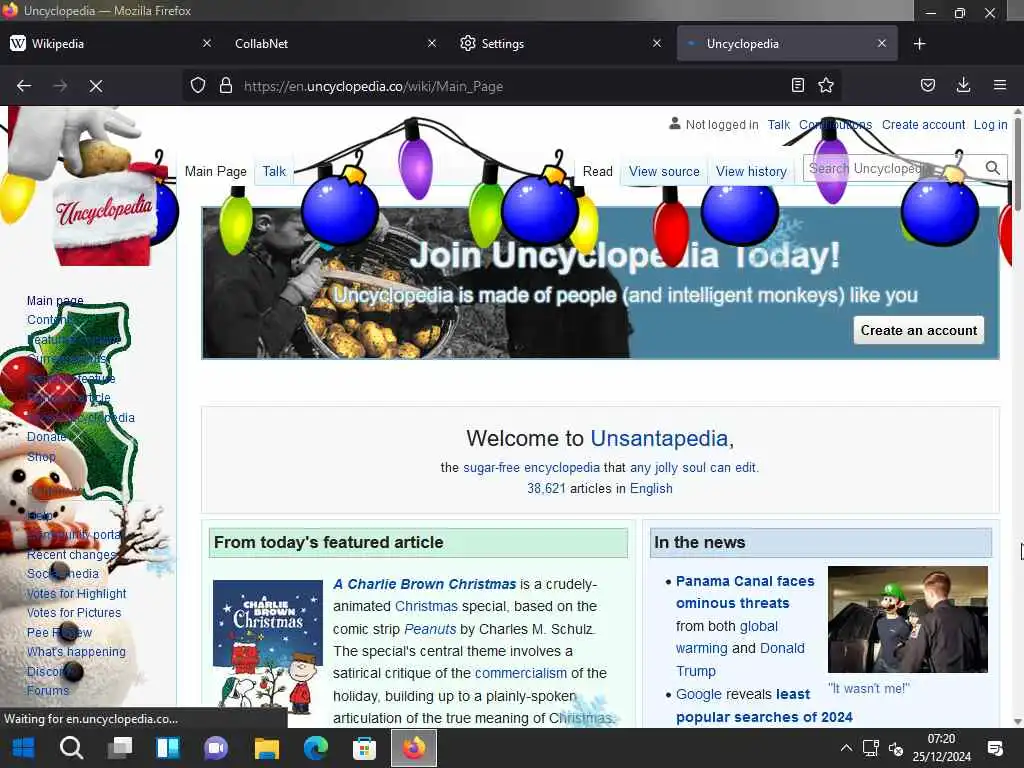Show hidden system tray icons
1024x768 pixels.
click(846, 748)
